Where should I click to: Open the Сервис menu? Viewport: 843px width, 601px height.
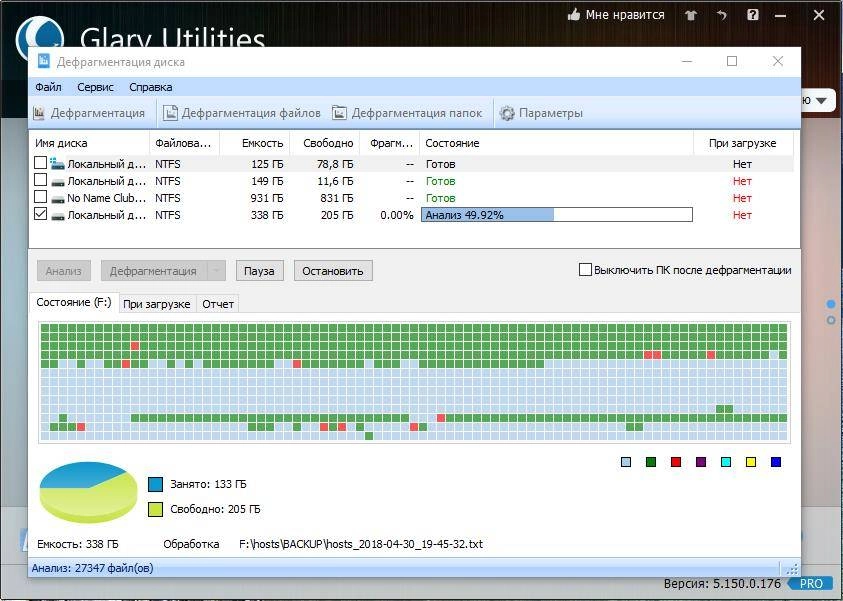(95, 87)
